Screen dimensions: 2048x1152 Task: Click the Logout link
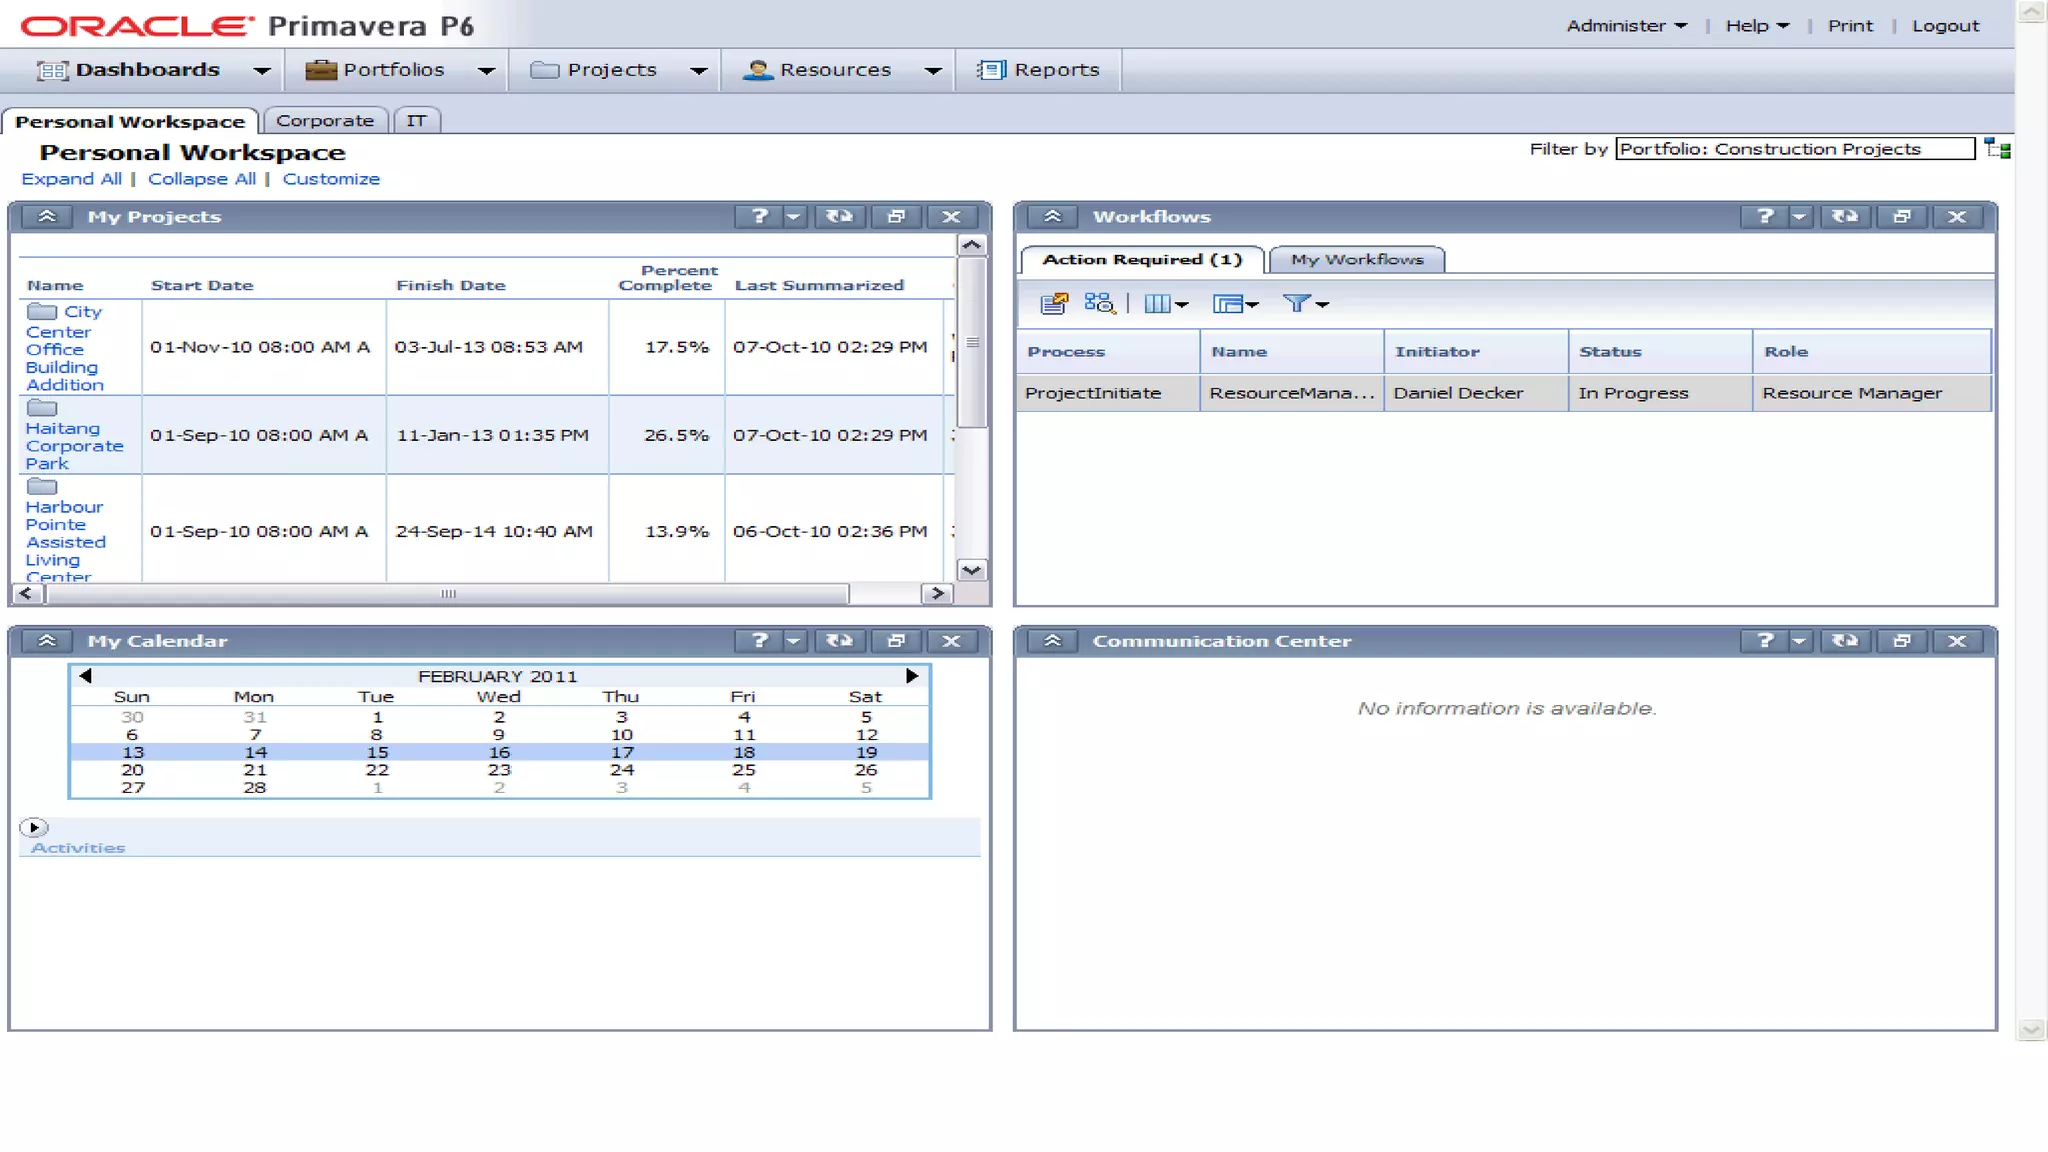point(1945,26)
